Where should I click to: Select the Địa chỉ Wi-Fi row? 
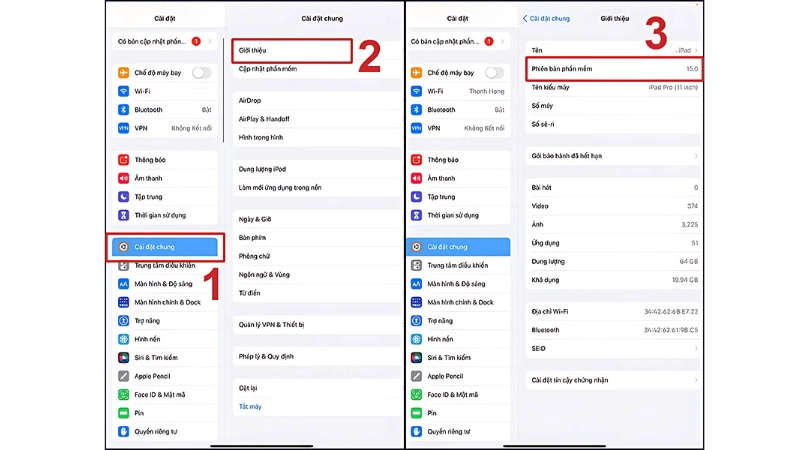pyautogui.click(x=614, y=312)
